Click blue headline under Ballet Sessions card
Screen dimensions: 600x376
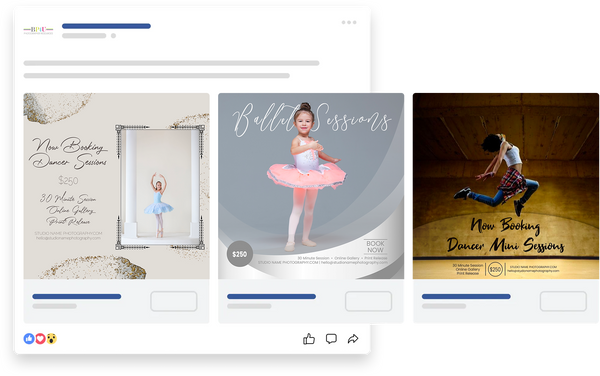click(271, 296)
